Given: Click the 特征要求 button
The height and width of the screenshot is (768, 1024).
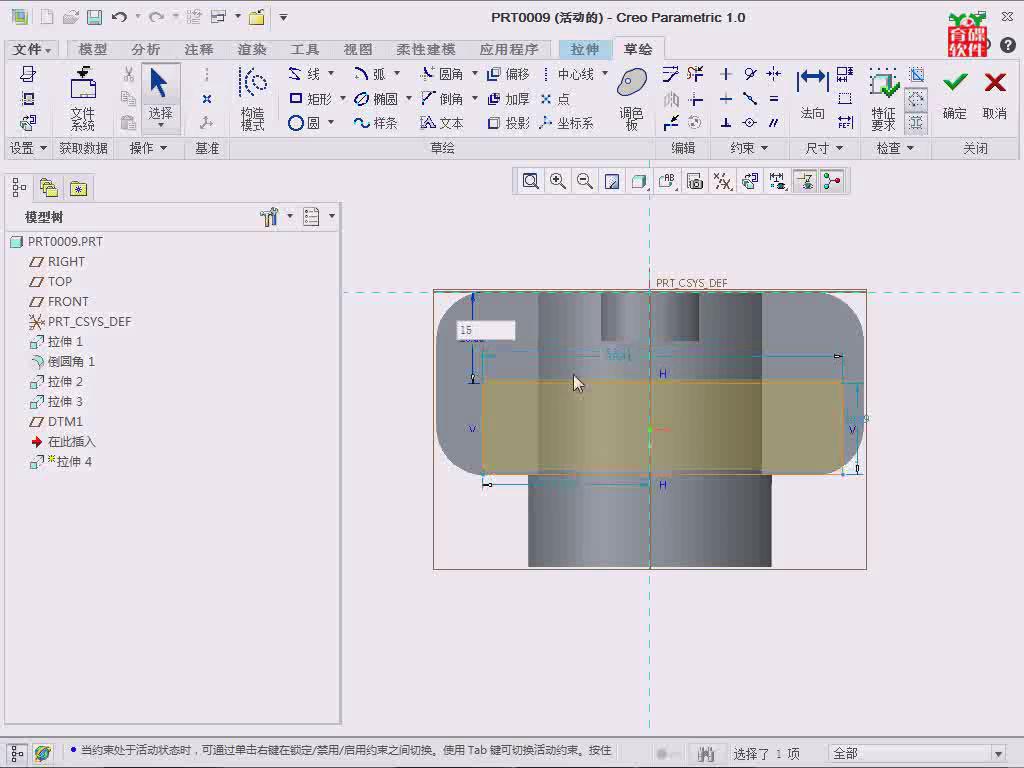Looking at the screenshot, I should [x=884, y=99].
